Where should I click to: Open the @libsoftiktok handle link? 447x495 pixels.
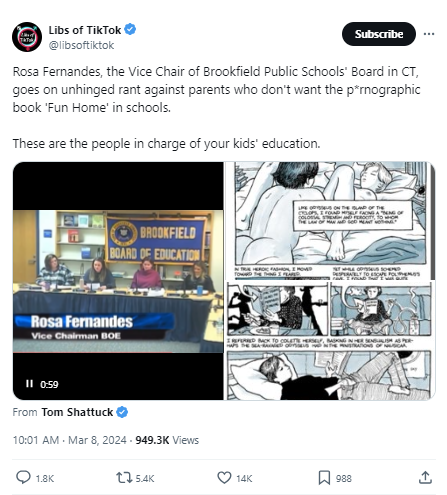pos(81,45)
